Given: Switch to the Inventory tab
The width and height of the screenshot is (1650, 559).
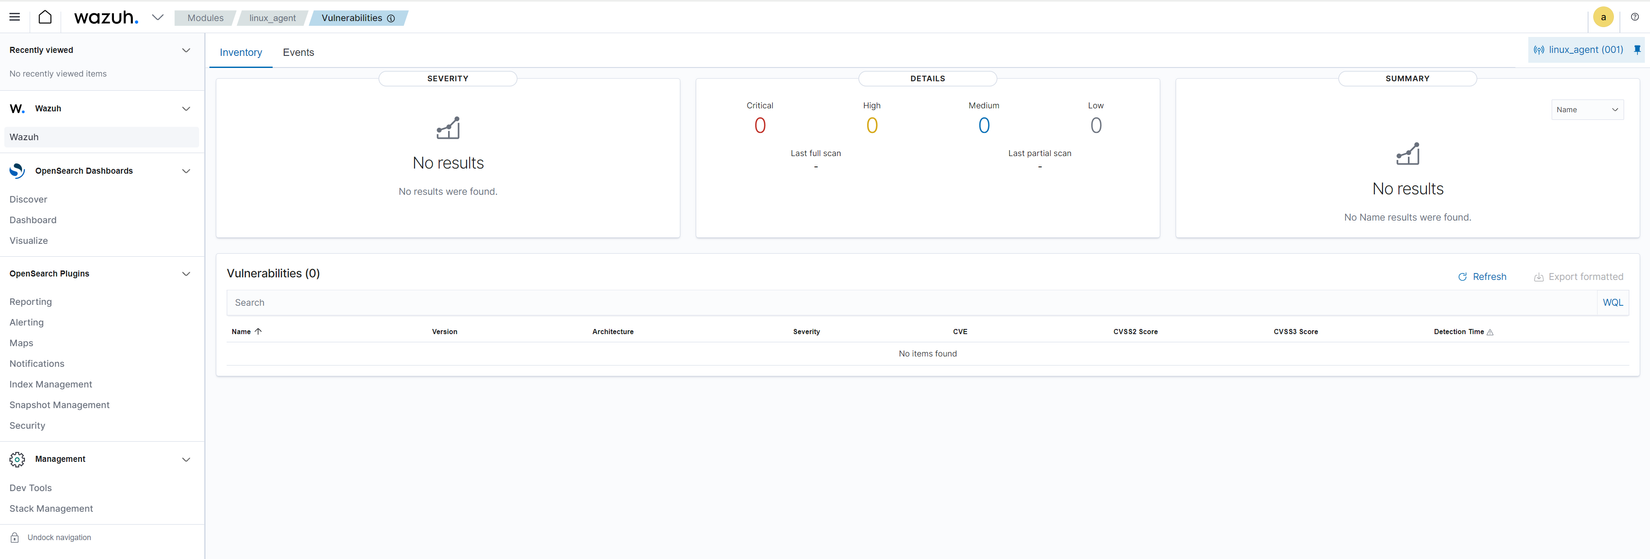Looking at the screenshot, I should tap(241, 52).
